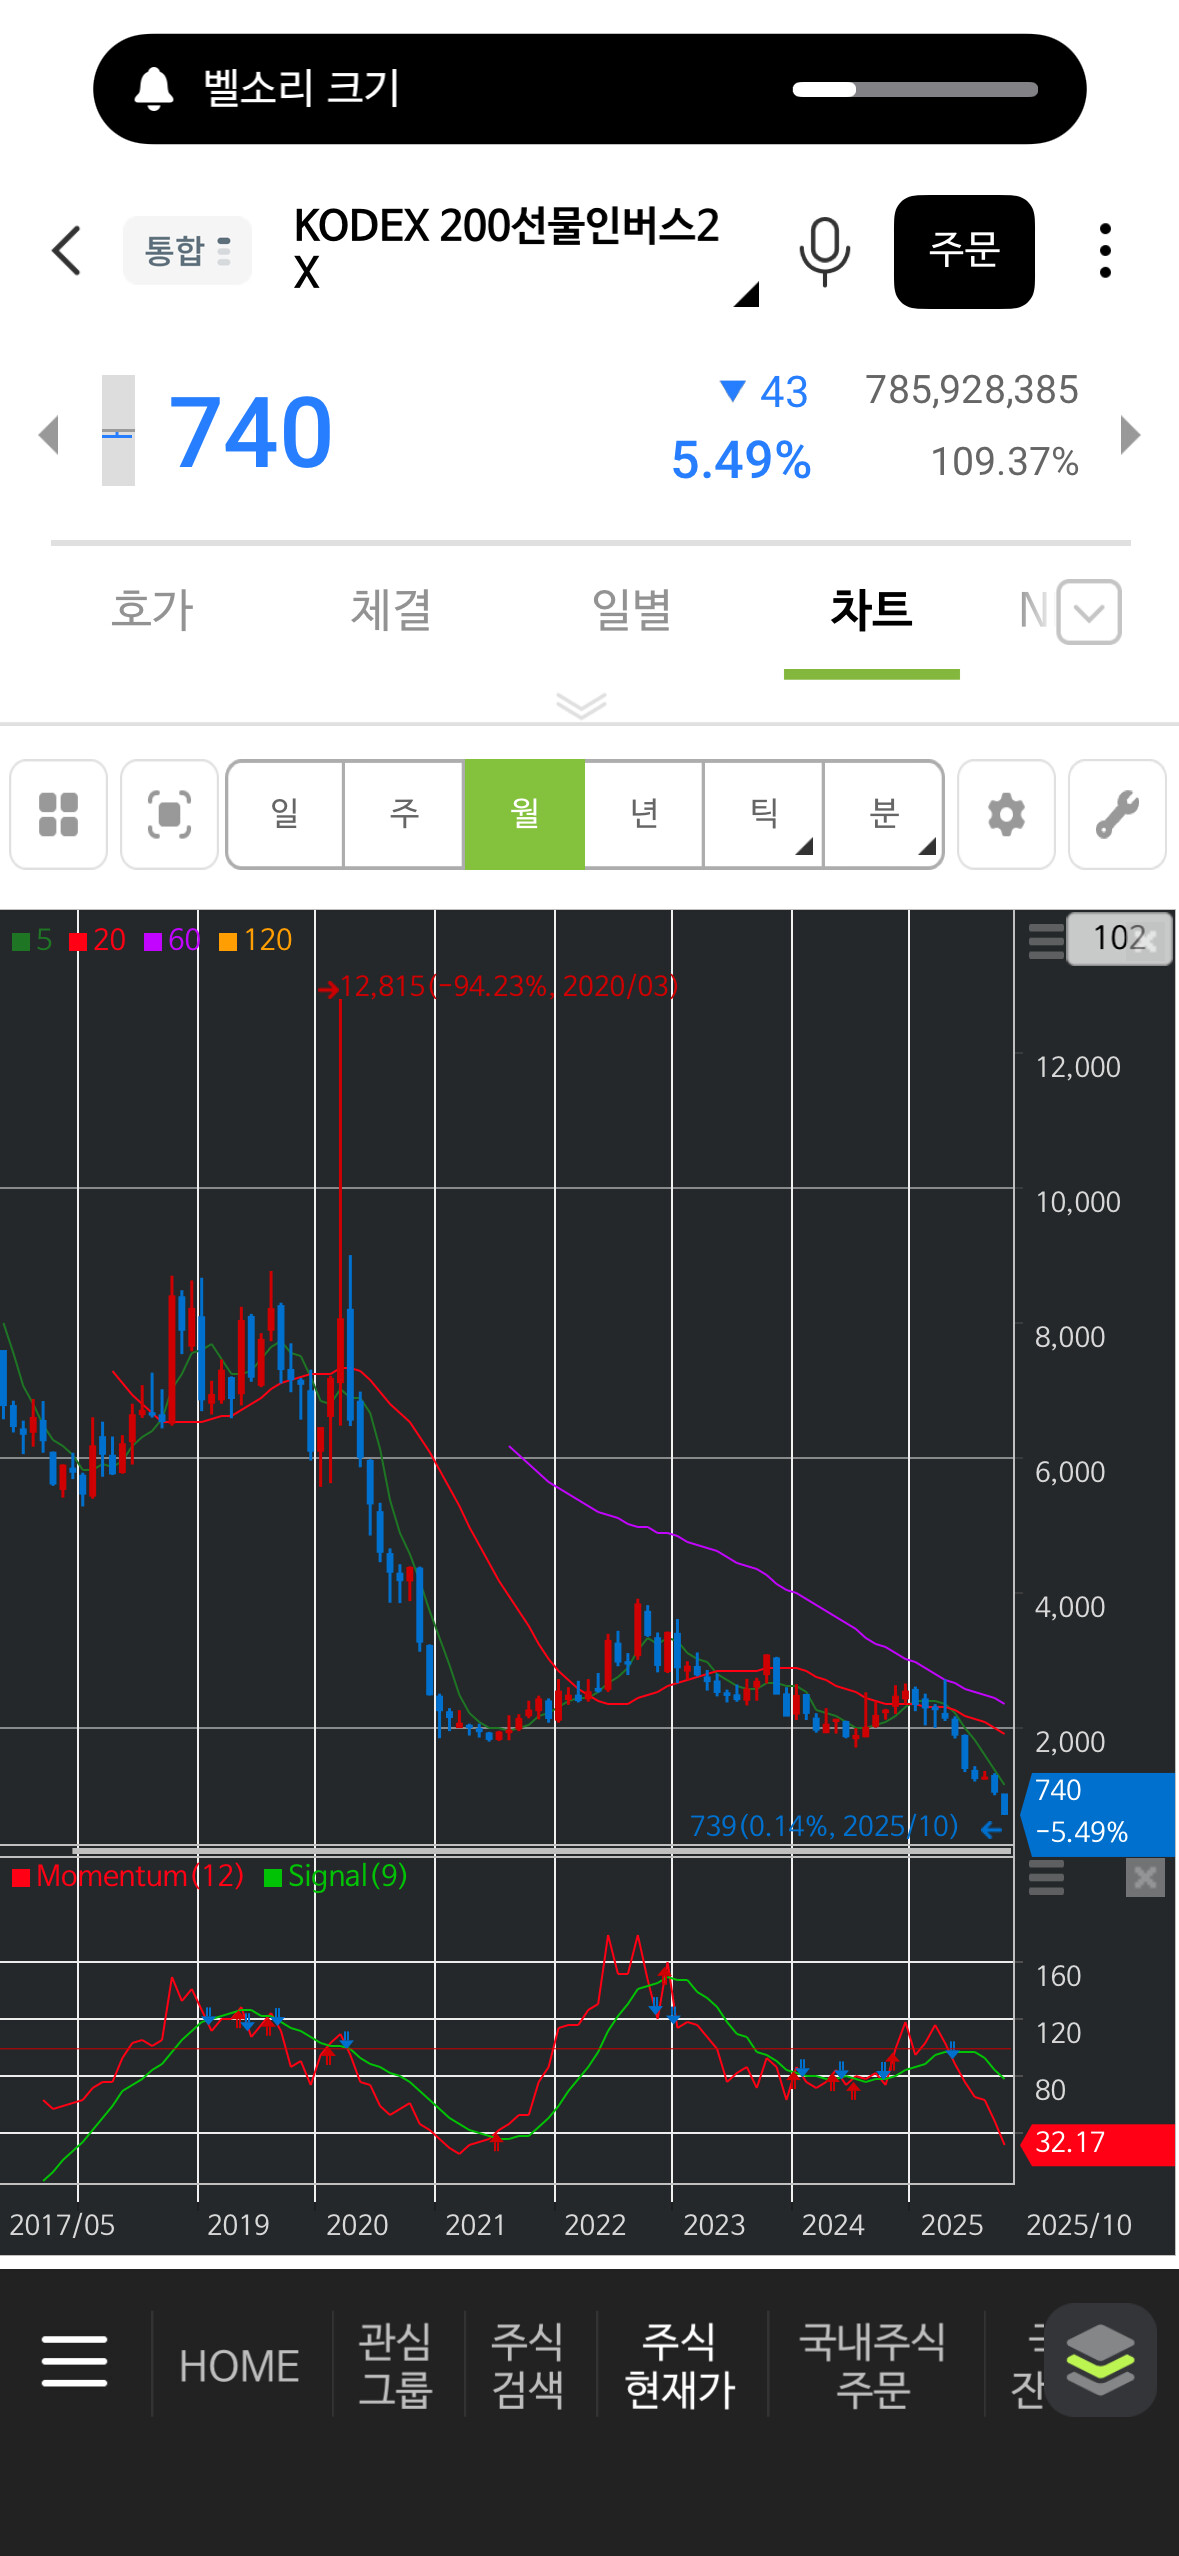Open stock name KODEX 200선물인버스2X selector
1179x2556 pixels.
524,250
